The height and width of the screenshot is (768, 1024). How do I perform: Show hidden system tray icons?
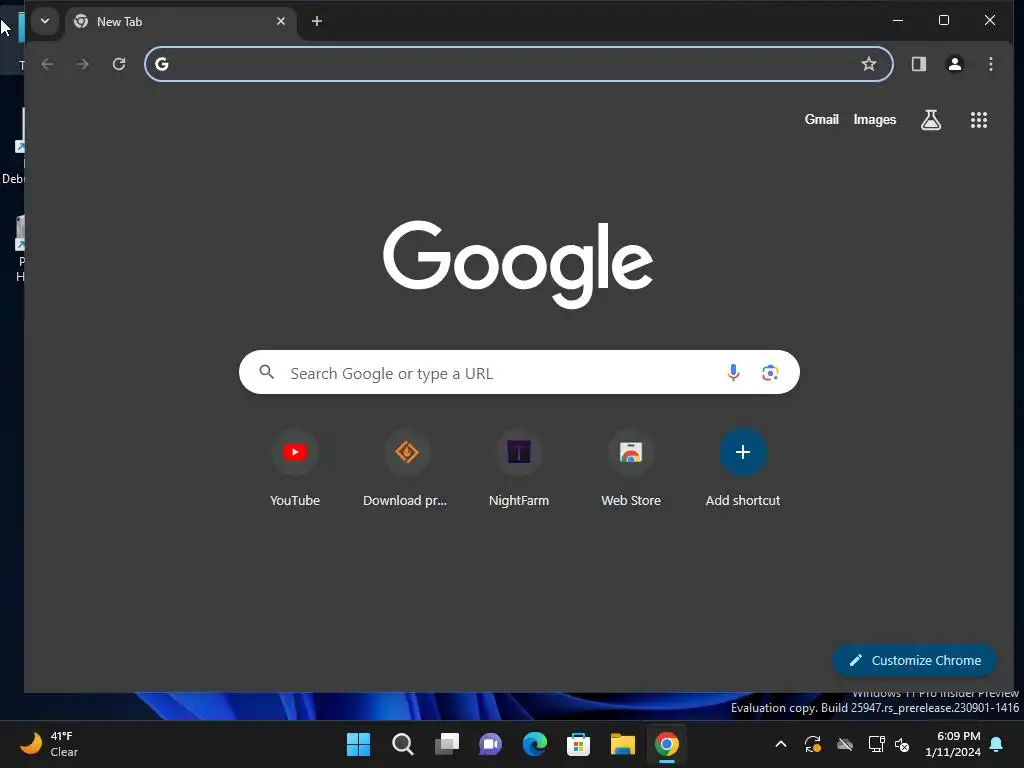point(780,744)
